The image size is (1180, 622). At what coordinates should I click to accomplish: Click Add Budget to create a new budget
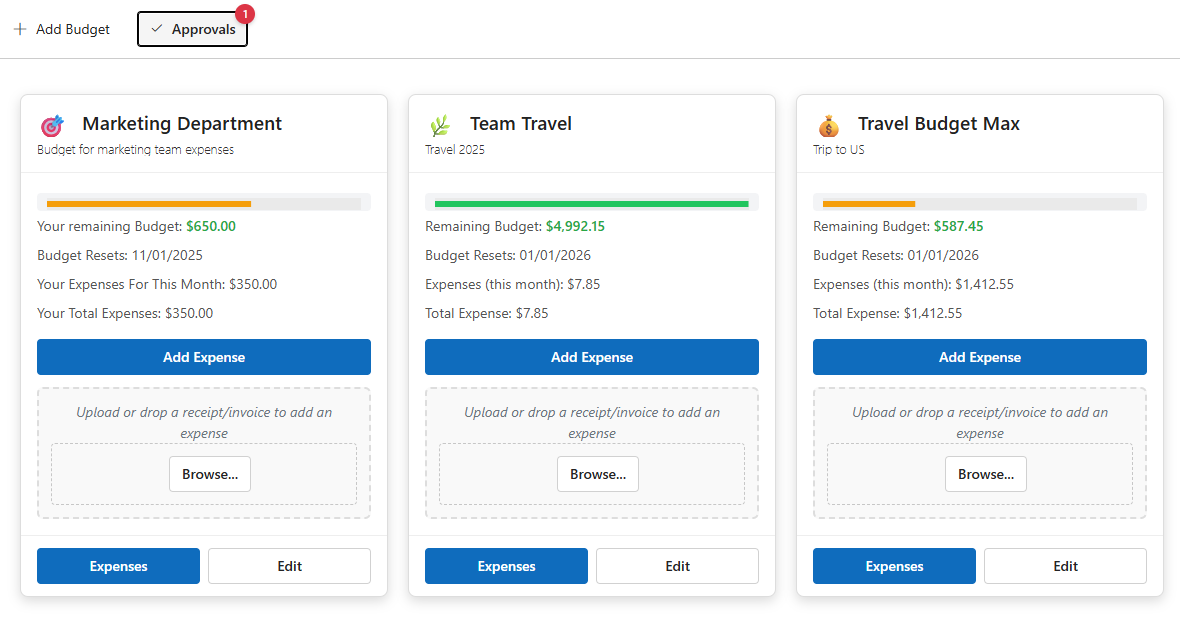tap(62, 29)
